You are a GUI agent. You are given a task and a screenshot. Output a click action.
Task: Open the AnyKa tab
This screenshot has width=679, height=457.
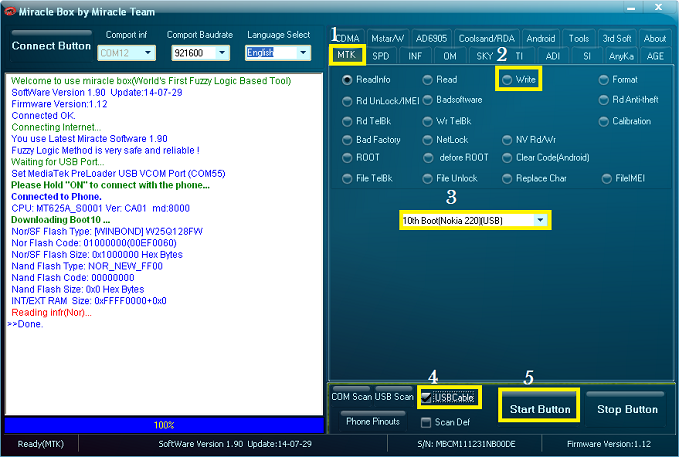[x=621, y=56]
